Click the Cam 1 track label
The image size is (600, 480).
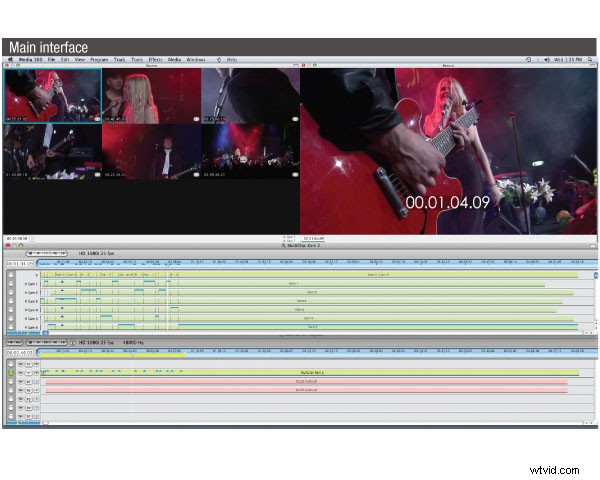click(31, 284)
